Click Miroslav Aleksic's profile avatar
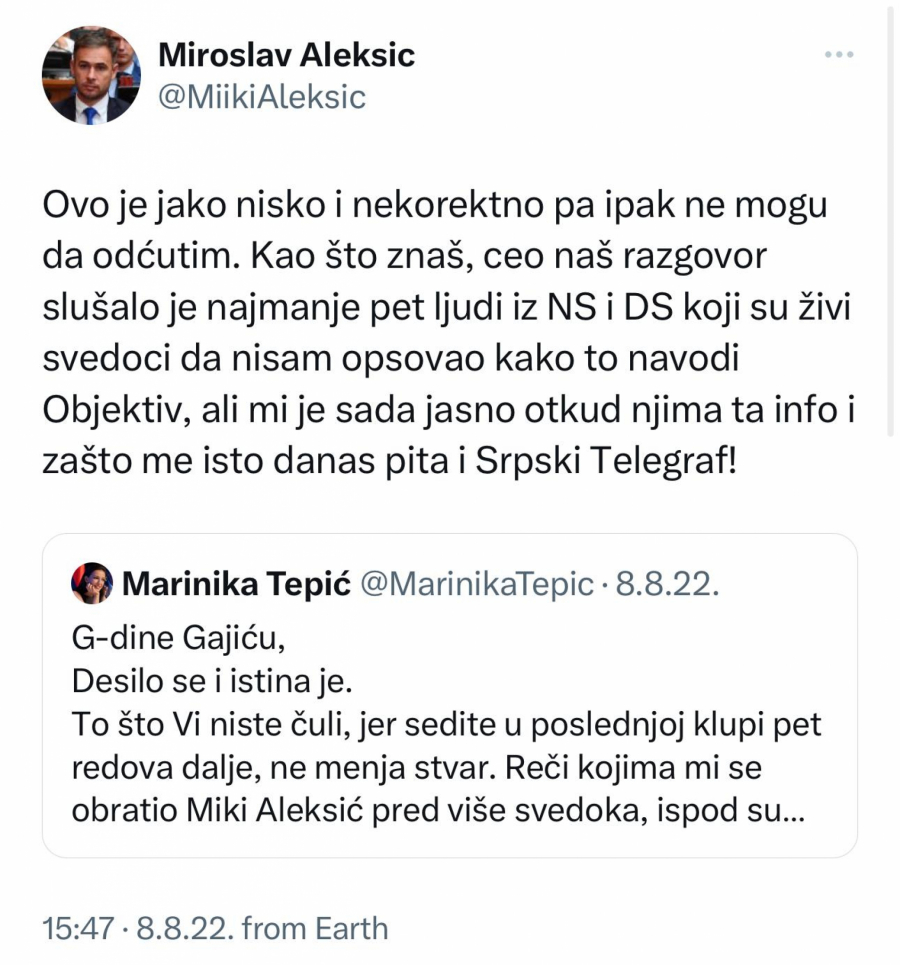Viewport: 900px width, 965px height. (x=91, y=76)
